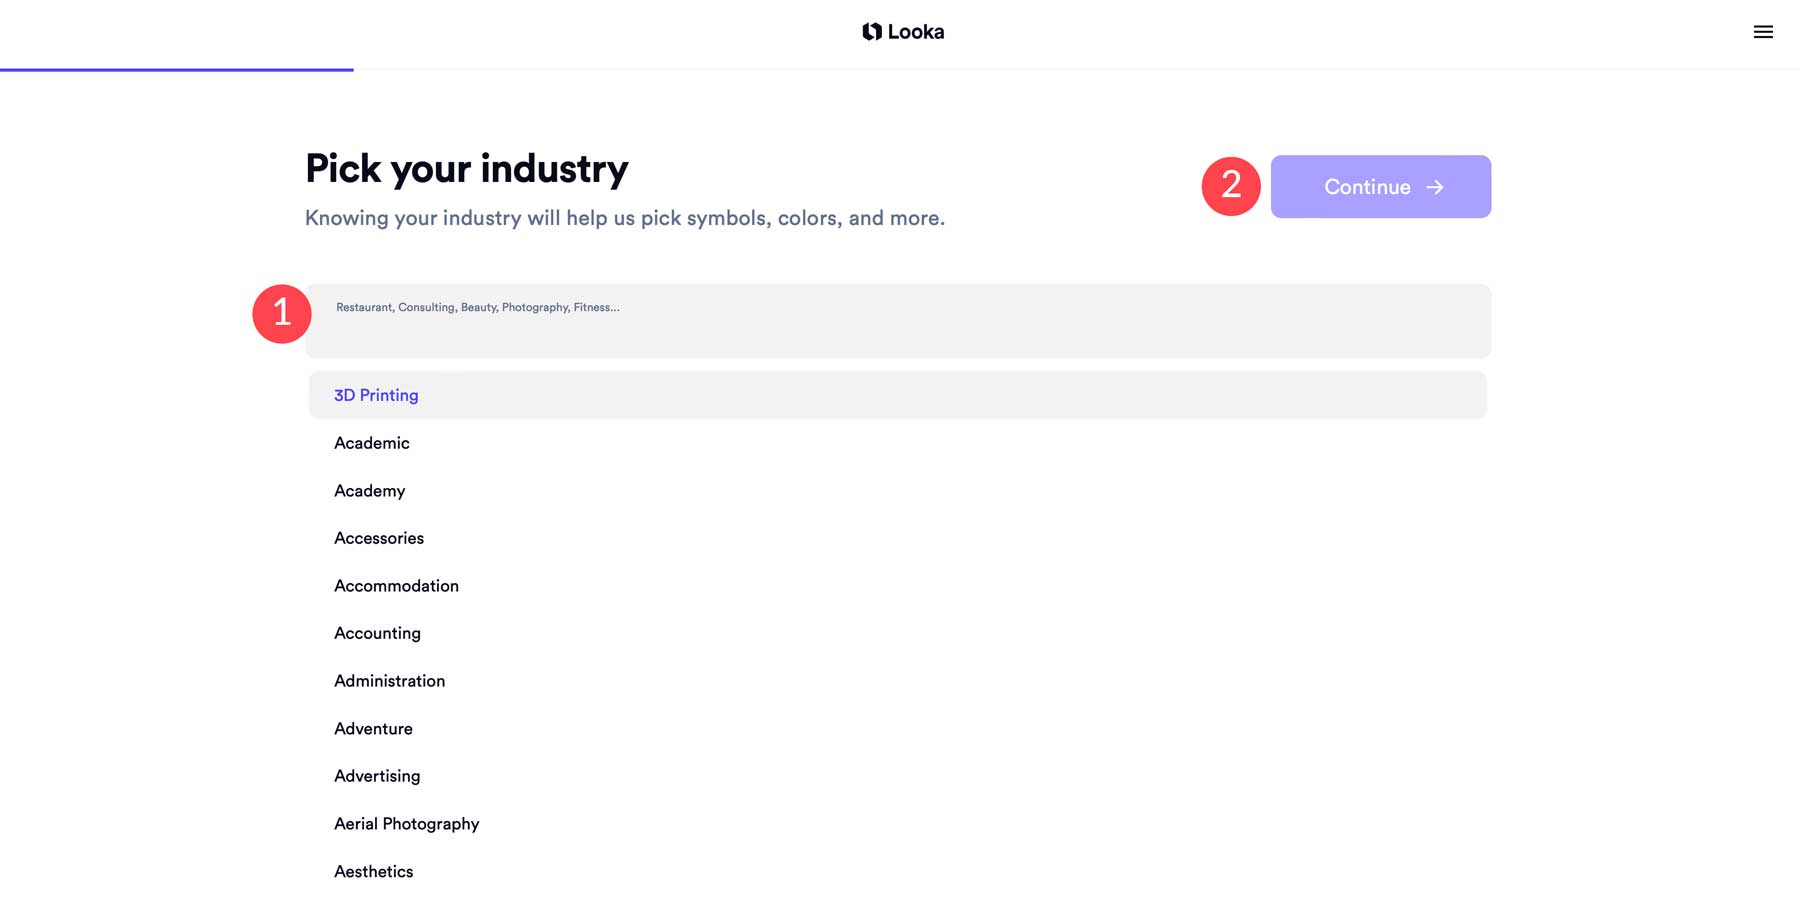
Task: Choose the Accounting industry
Action: (377, 633)
